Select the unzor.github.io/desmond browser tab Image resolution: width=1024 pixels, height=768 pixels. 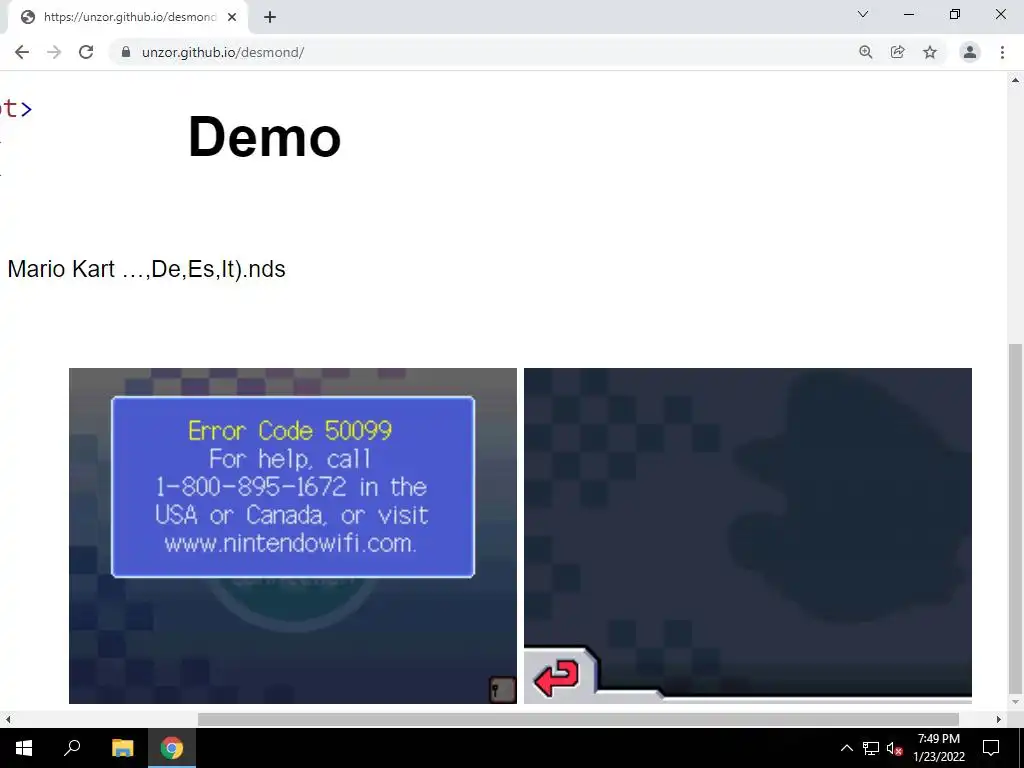coord(128,17)
